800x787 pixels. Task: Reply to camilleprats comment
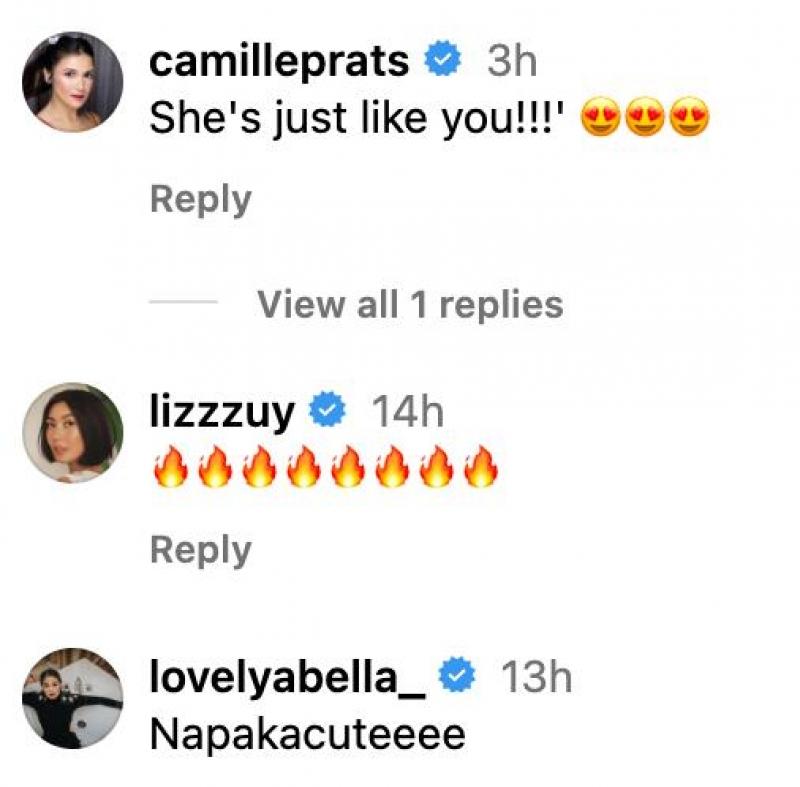pos(201,201)
